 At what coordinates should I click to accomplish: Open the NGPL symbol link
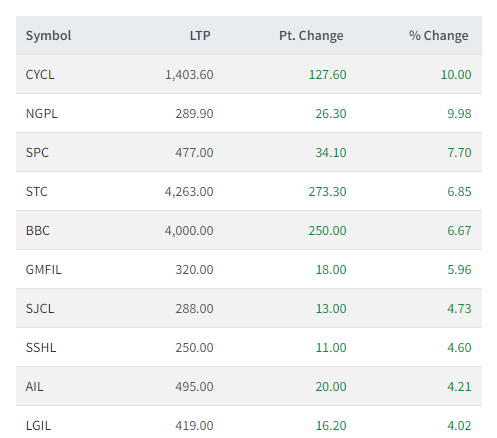point(42,113)
